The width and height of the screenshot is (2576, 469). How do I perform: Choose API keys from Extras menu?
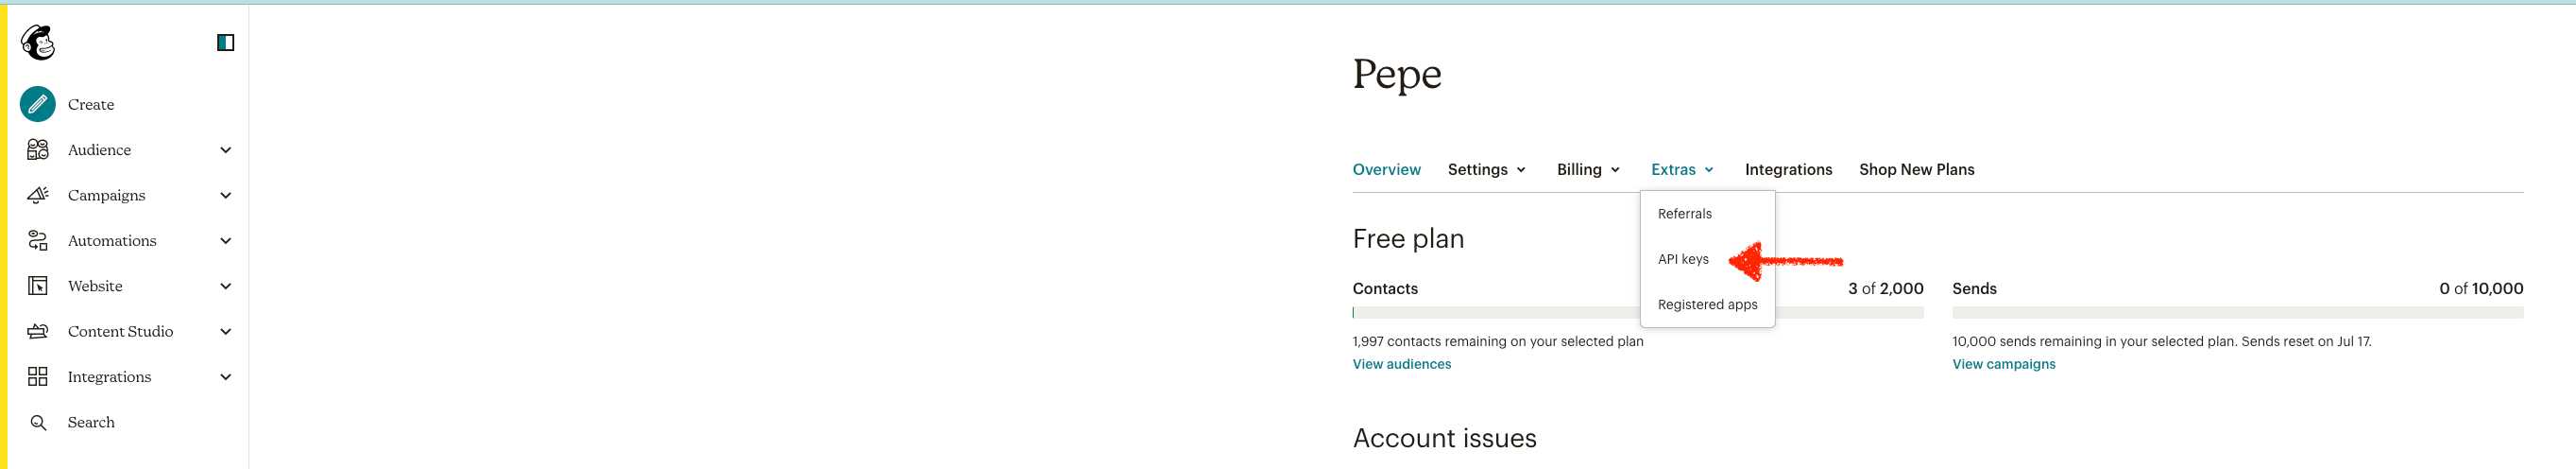pyautogui.click(x=1683, y=259)
